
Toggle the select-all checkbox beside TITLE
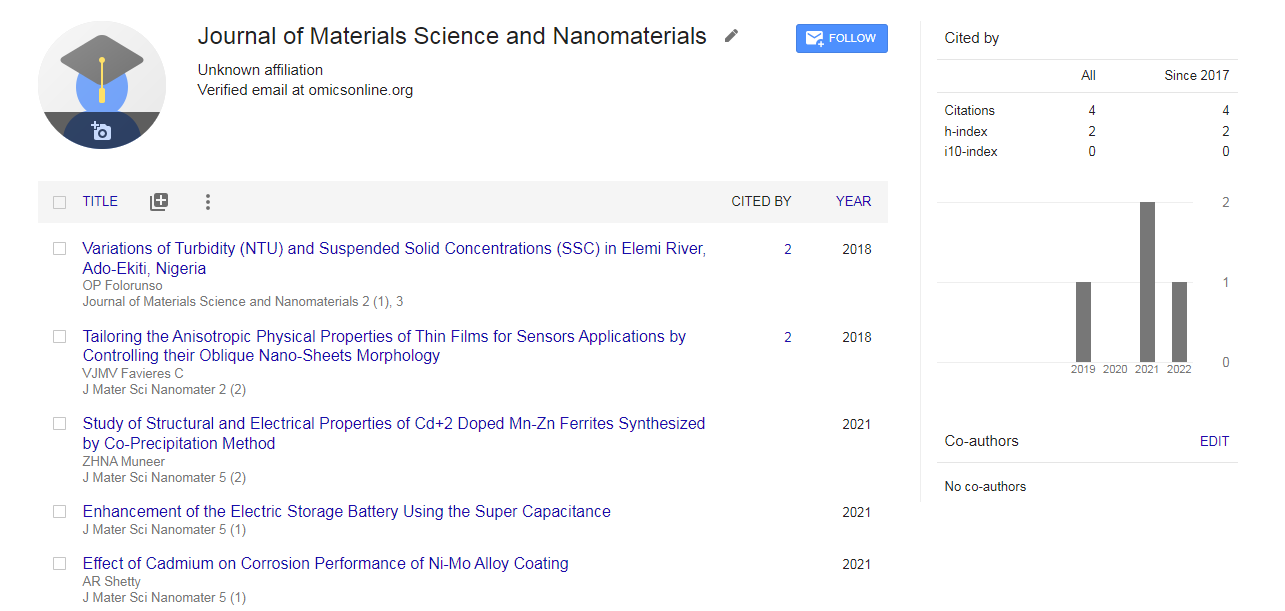[60, 202]
